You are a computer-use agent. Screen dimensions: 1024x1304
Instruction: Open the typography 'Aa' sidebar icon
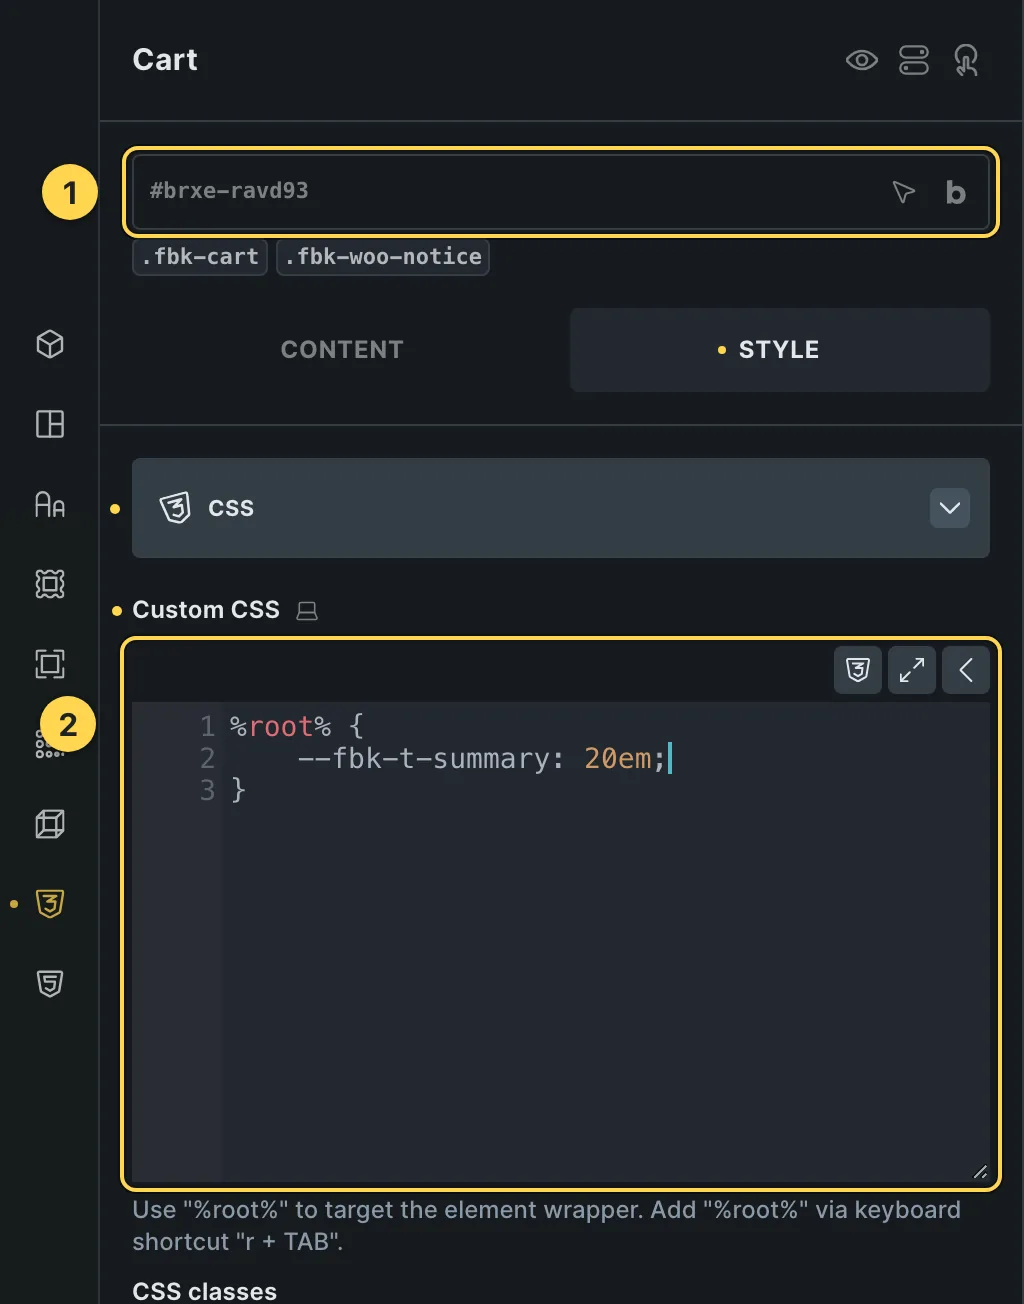coord(50,504)
